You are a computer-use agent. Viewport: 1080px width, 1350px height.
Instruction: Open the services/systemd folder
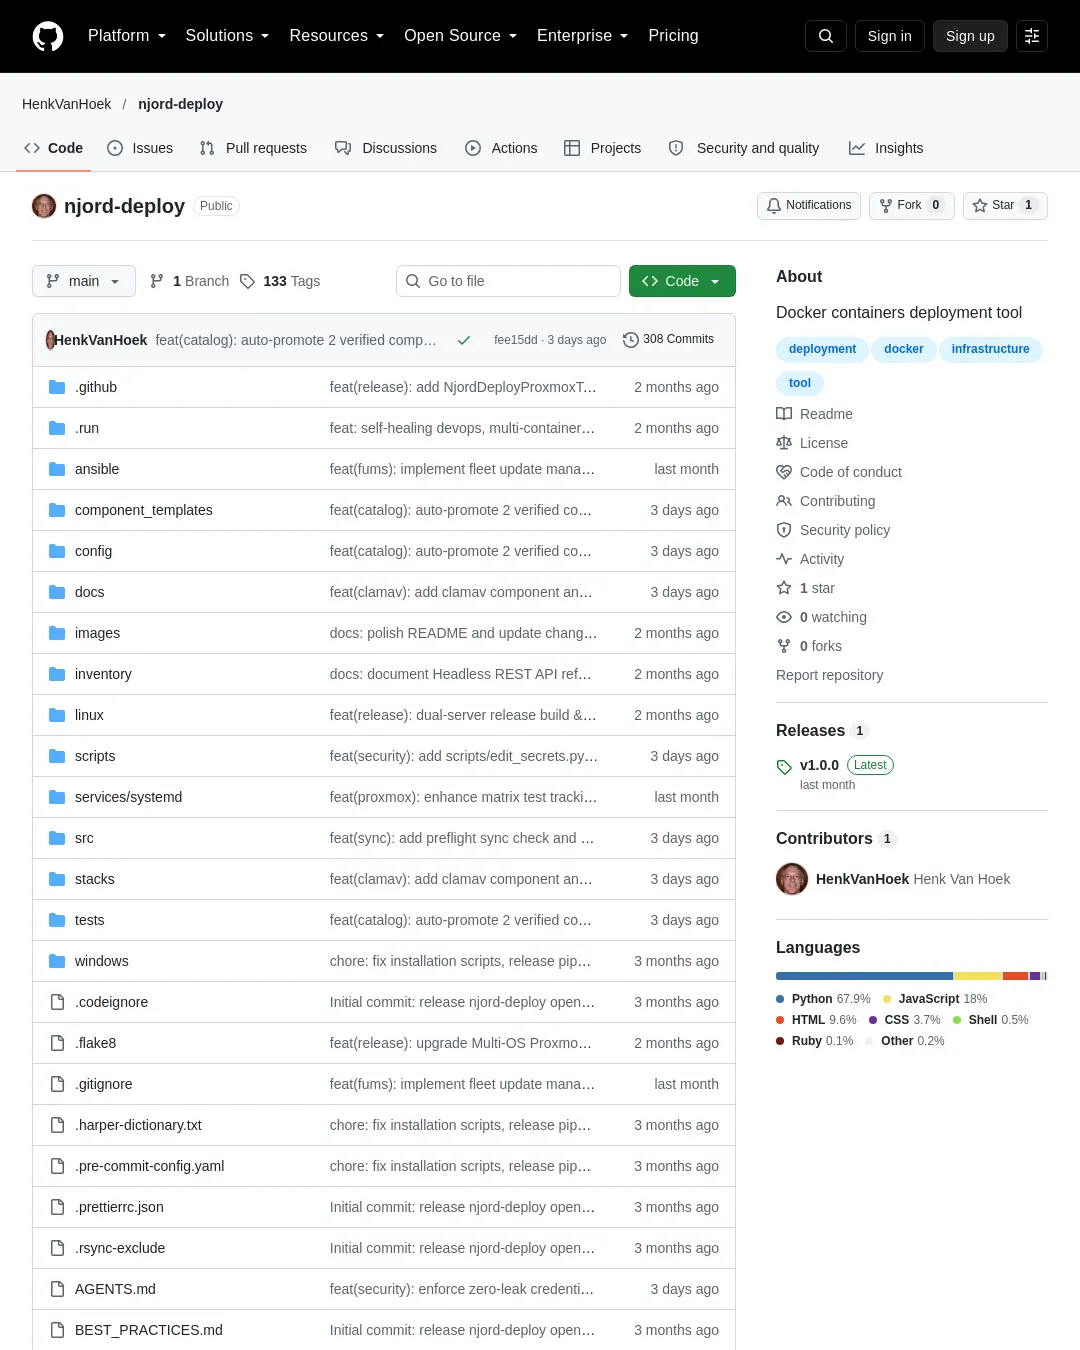point(128,797)
